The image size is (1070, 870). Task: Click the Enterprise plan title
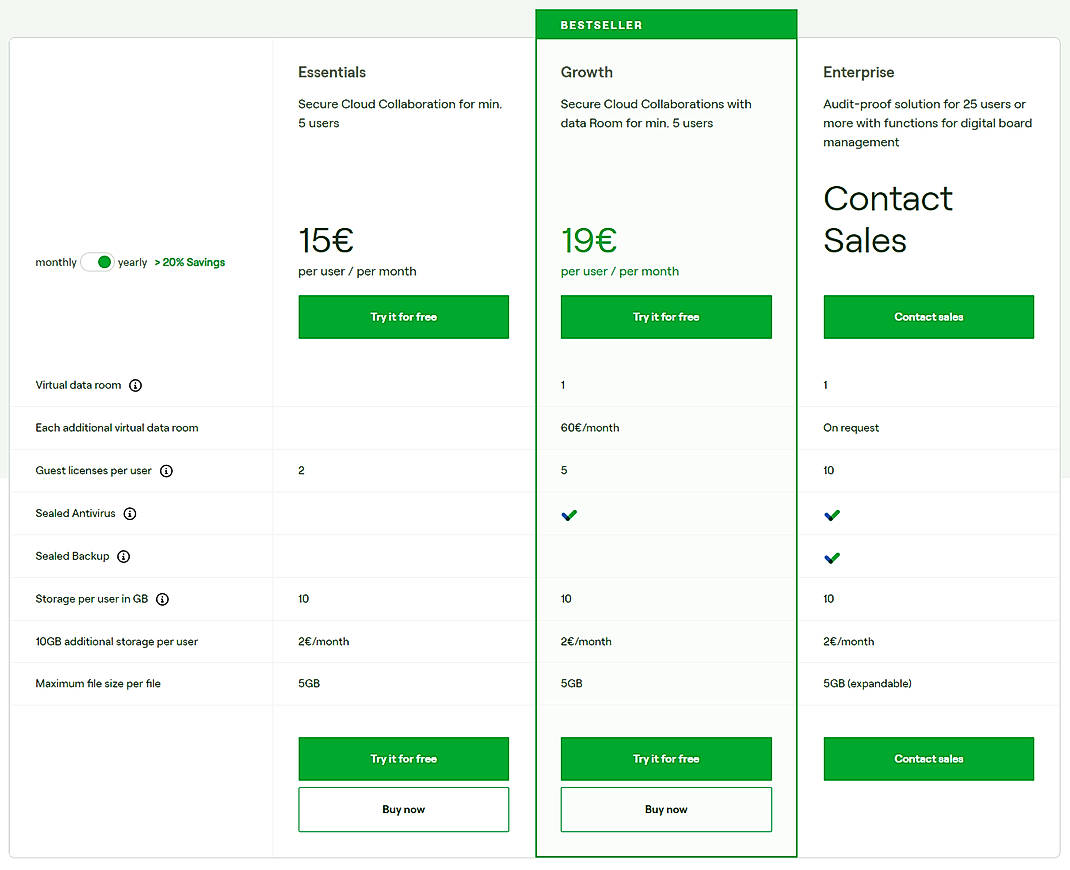[858, 72]
